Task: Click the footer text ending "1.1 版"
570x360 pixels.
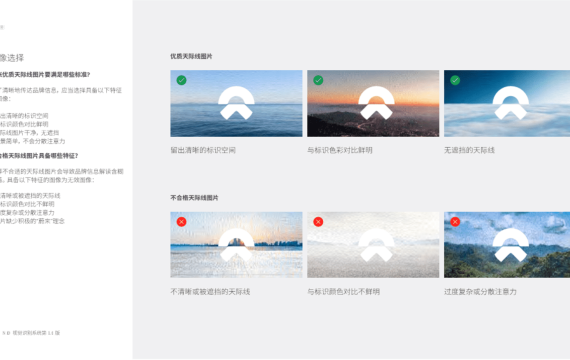Action: [x=31, y=333]
